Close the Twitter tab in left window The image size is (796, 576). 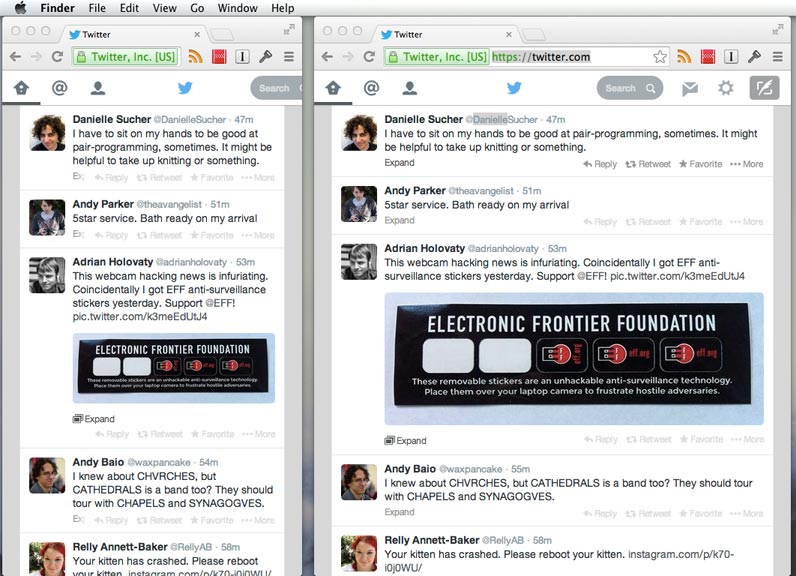[x=197, y=35]
